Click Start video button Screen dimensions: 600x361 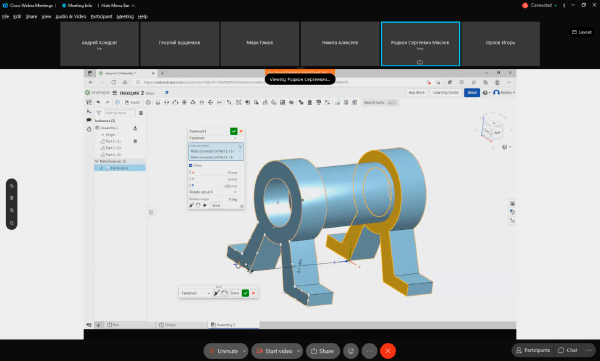pyautogui.click(x=274, y=351)
